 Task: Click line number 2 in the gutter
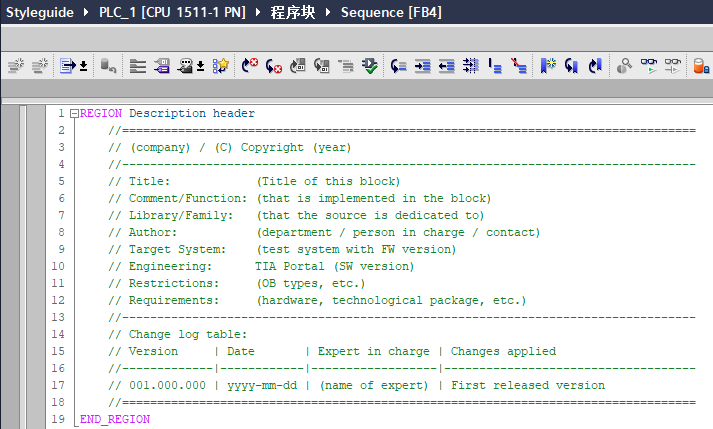[61, 130]
